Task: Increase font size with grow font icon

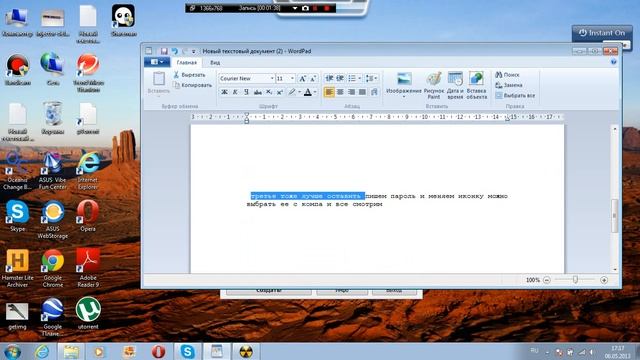Action: (x=302, y=78)
